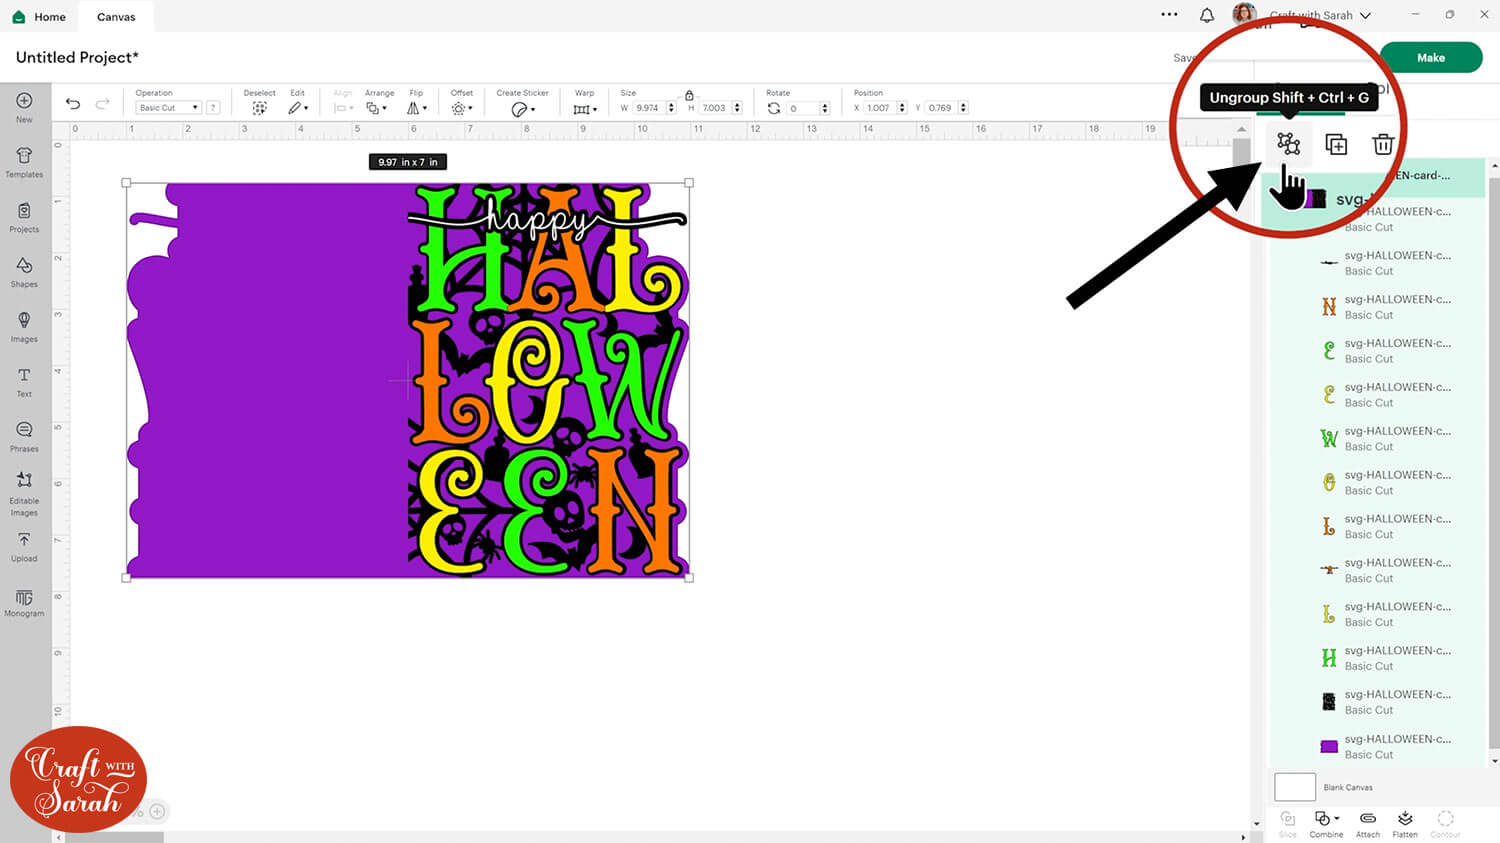Click the Undo arrow
Image resolution: width=1500 pixels, height=843 pixels.
73,104
